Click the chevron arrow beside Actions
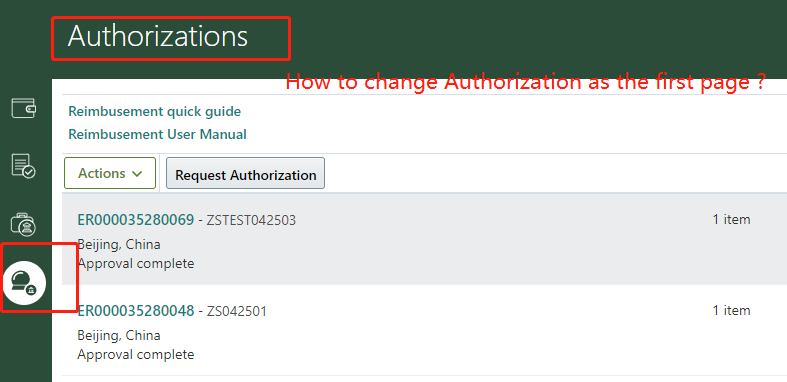The width and height of the screenshot is (787, 382). (137, 174)
